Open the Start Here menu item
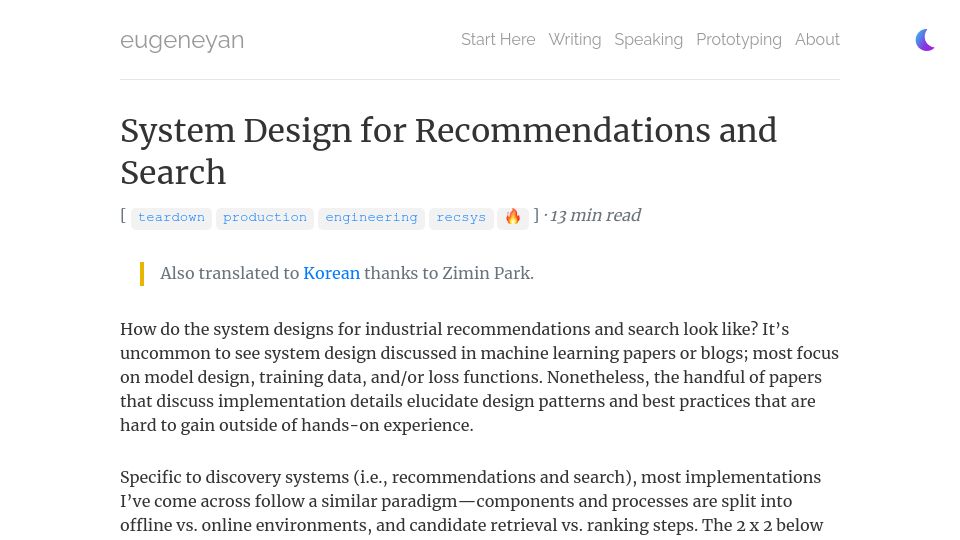 (x=498, y=40)
